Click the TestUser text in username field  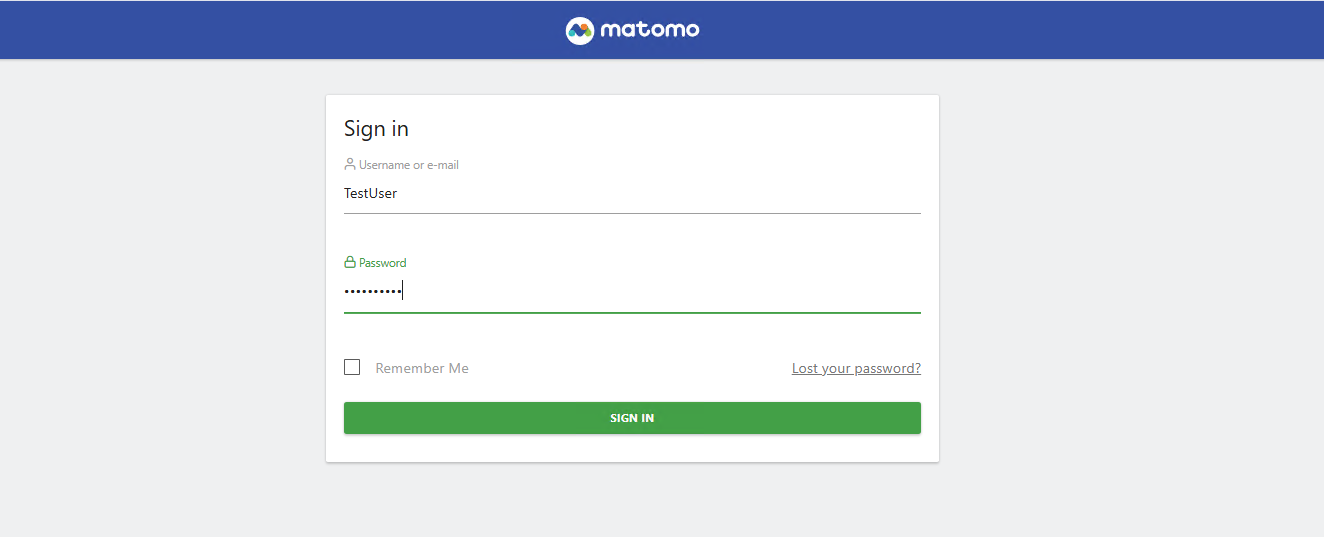(370, 193)
